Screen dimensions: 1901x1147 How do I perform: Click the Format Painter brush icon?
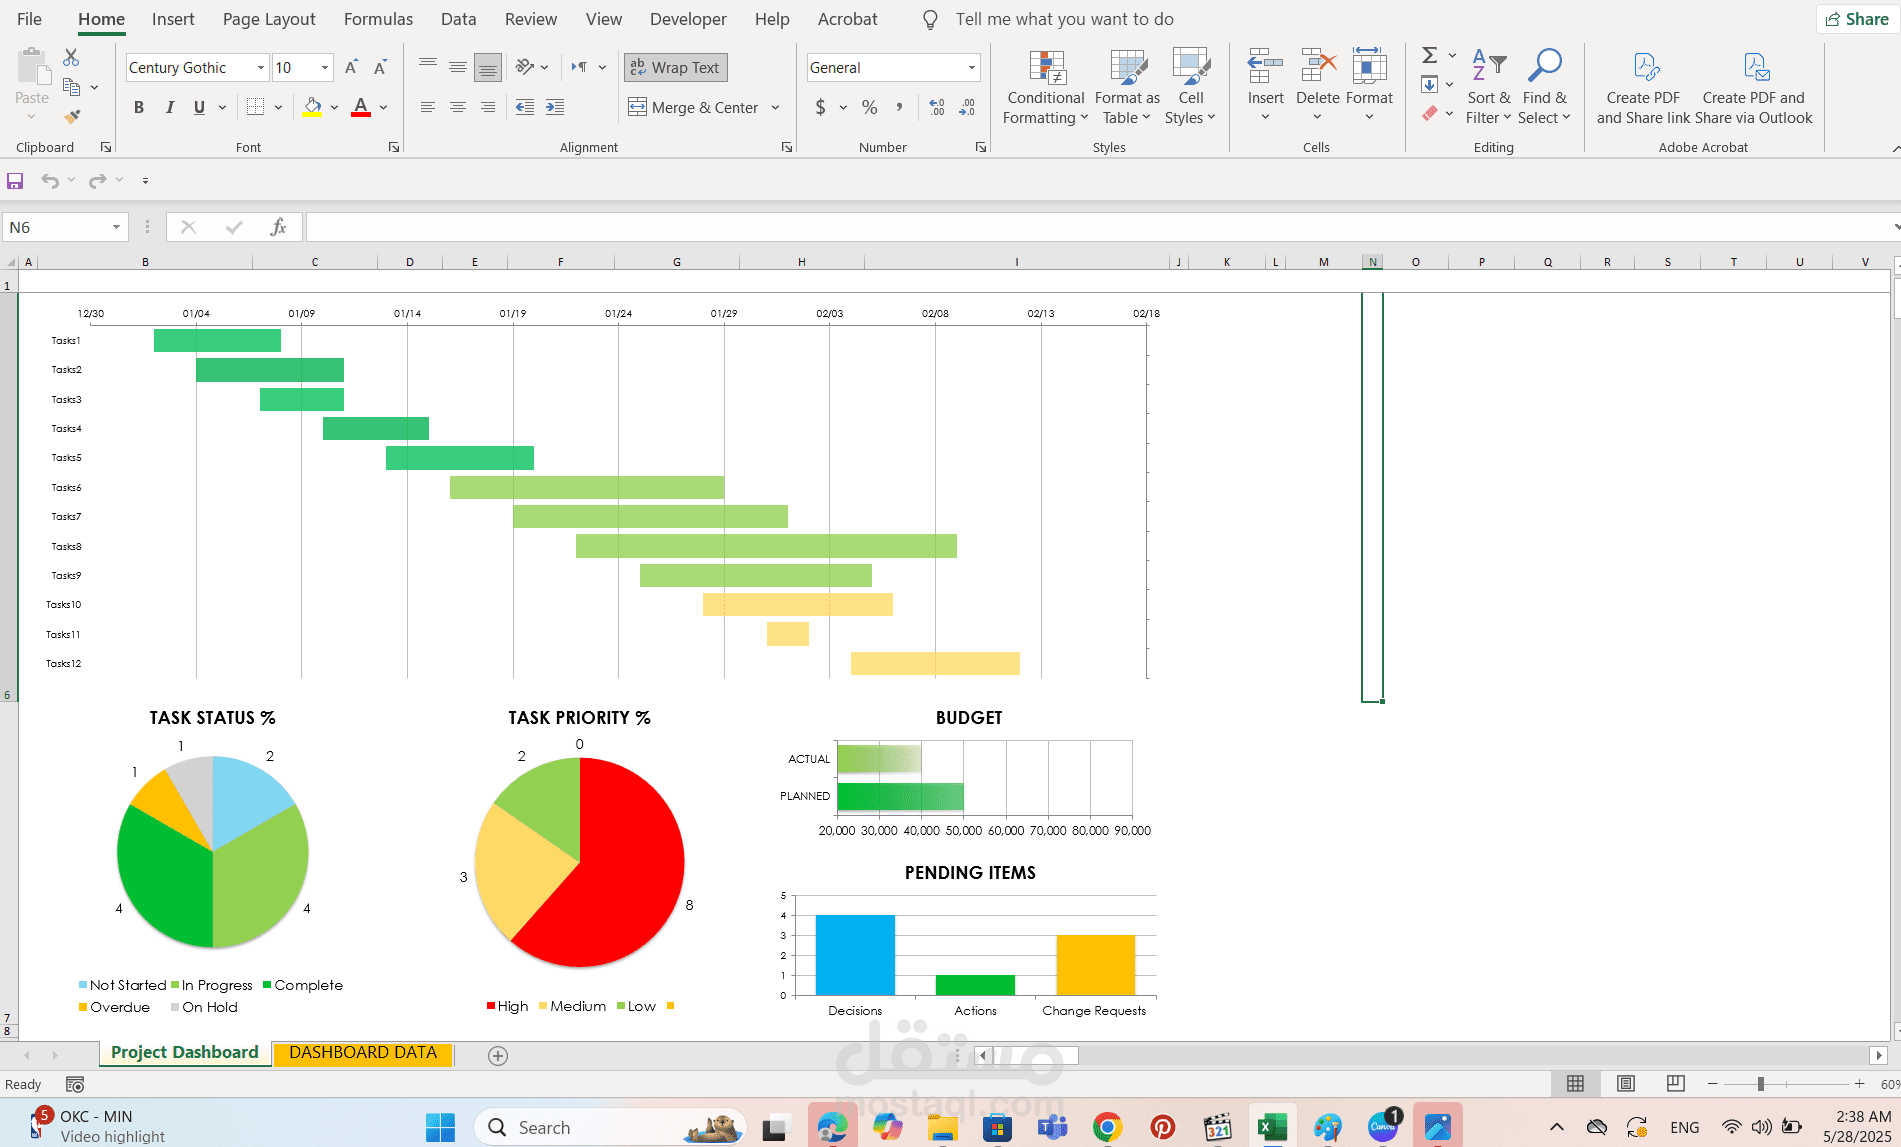point(71,116)
